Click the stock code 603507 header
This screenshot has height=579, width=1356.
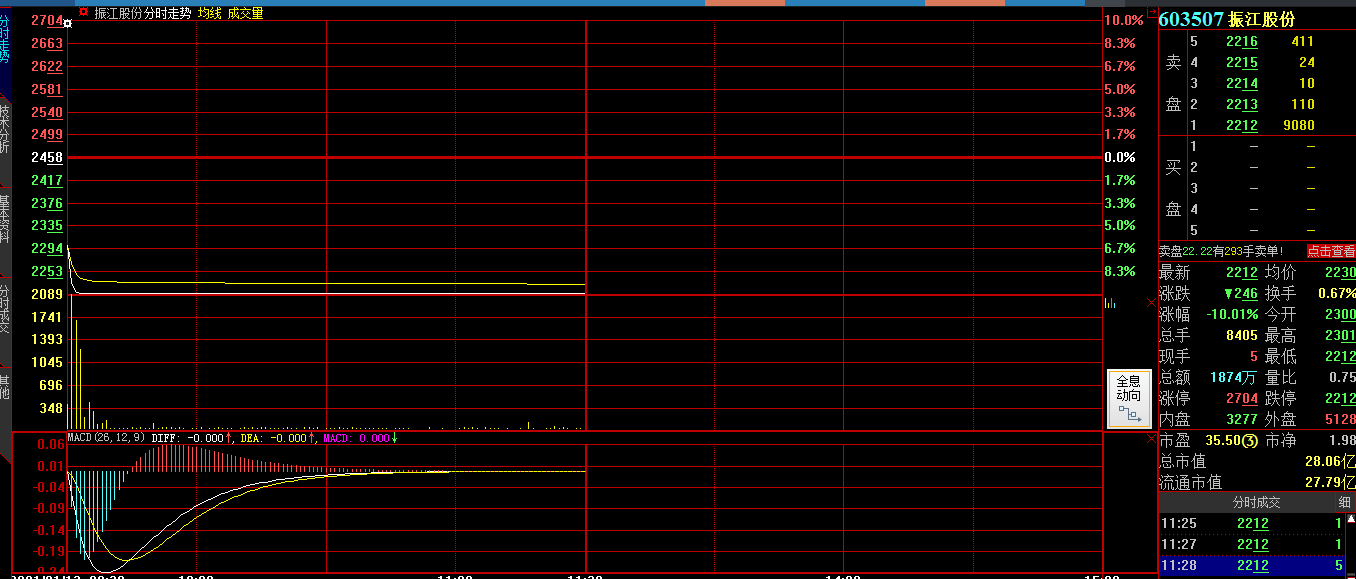1190,19
